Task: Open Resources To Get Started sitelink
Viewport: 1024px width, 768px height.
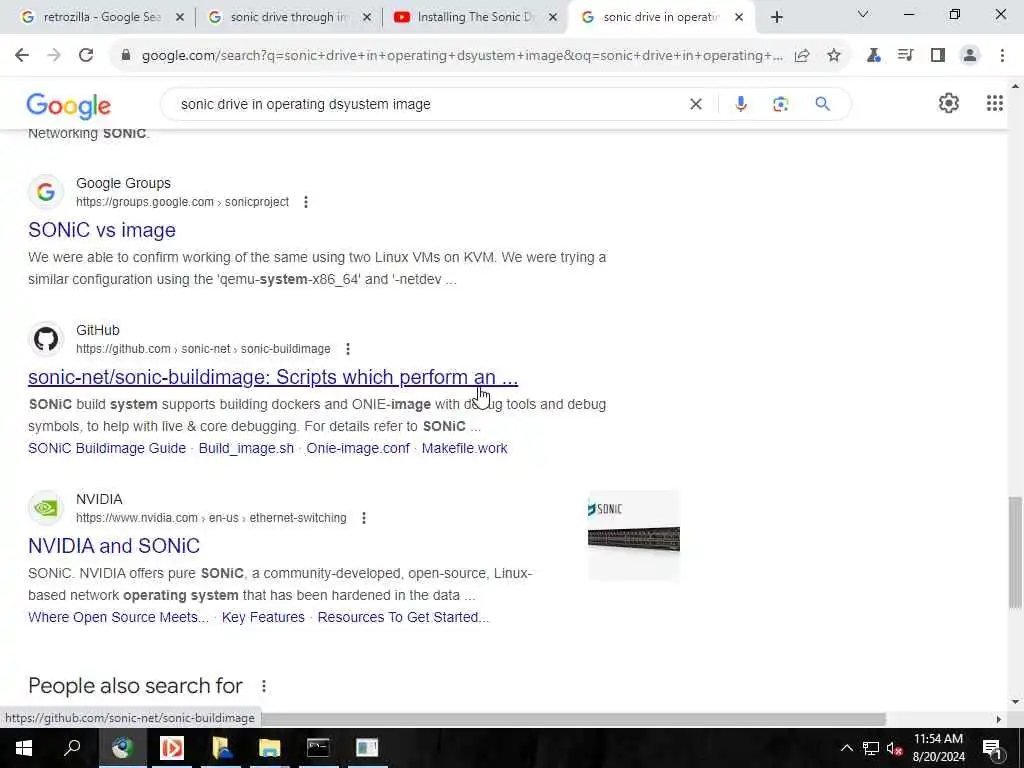Action: click(403, 618)
